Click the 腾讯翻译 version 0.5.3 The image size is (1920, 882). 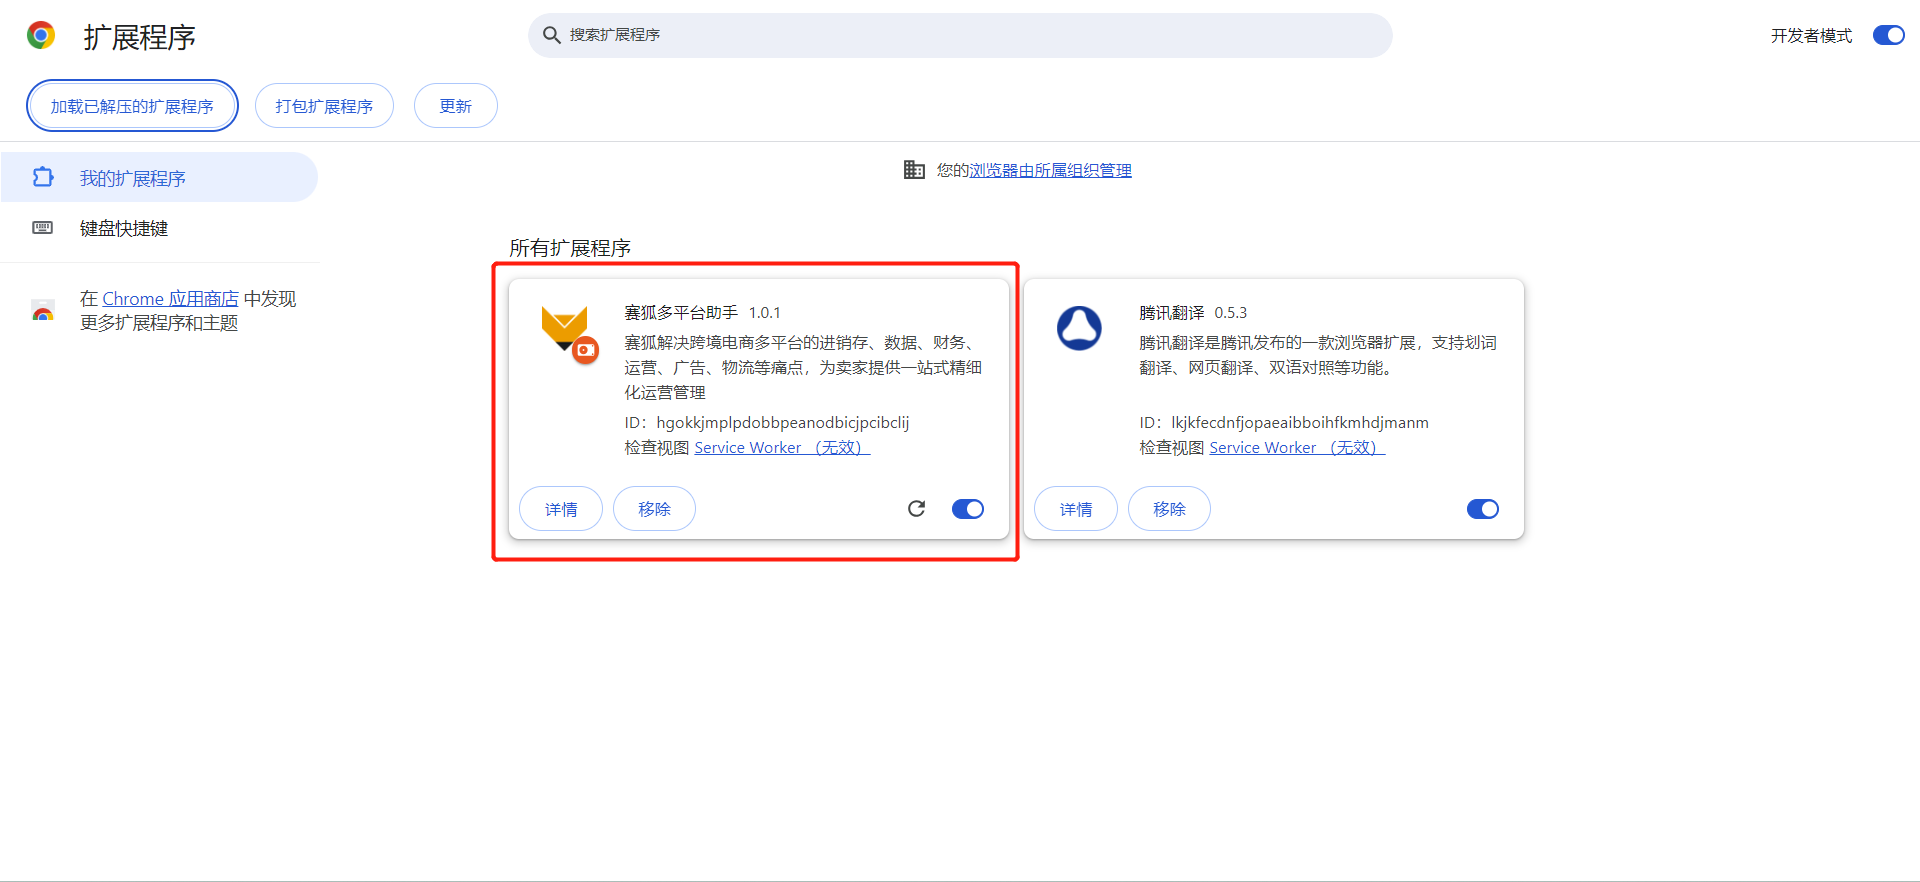[1231, 313]
